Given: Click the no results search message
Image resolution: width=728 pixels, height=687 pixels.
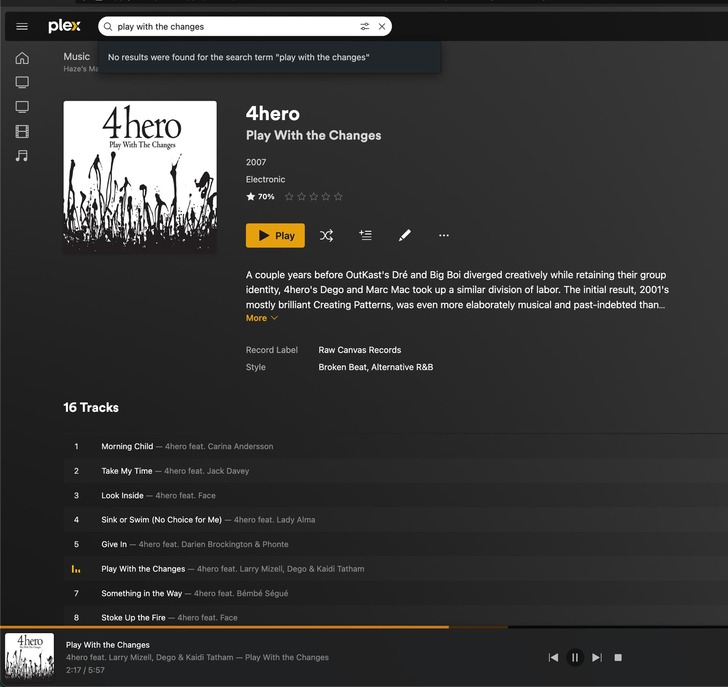Looking at the screenshot, I should click(x=239, y=57).
